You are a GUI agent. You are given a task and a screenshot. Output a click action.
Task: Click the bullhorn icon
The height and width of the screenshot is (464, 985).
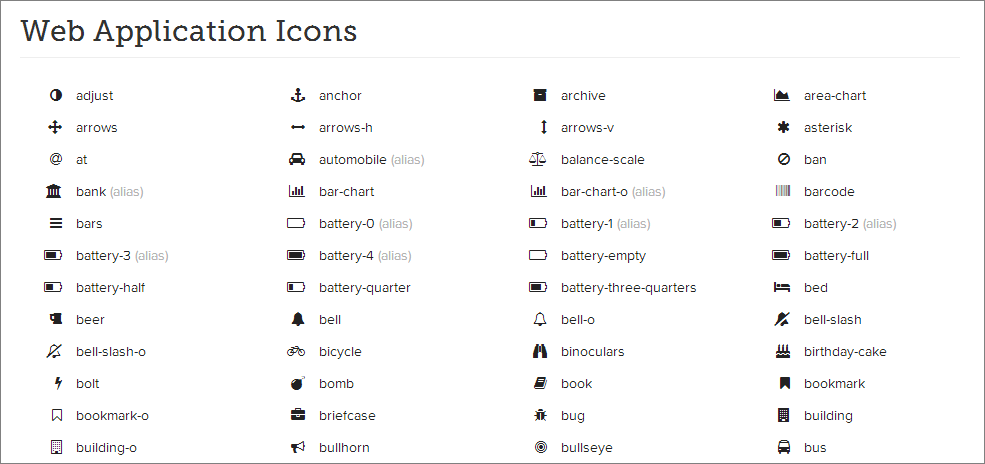point(297,447)
